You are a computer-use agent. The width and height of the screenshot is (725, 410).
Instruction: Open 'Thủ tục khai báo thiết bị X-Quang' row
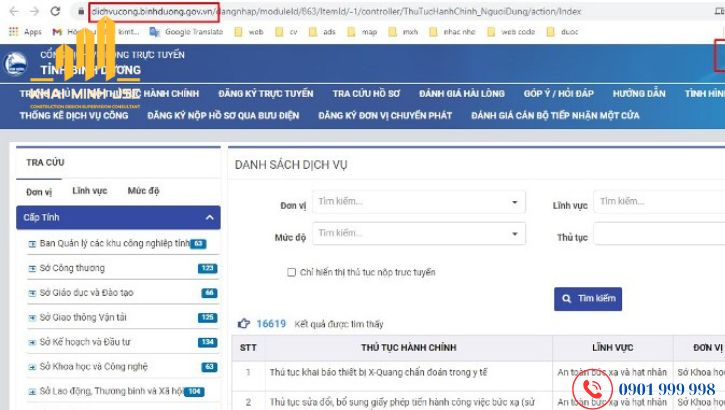point(379,373)
